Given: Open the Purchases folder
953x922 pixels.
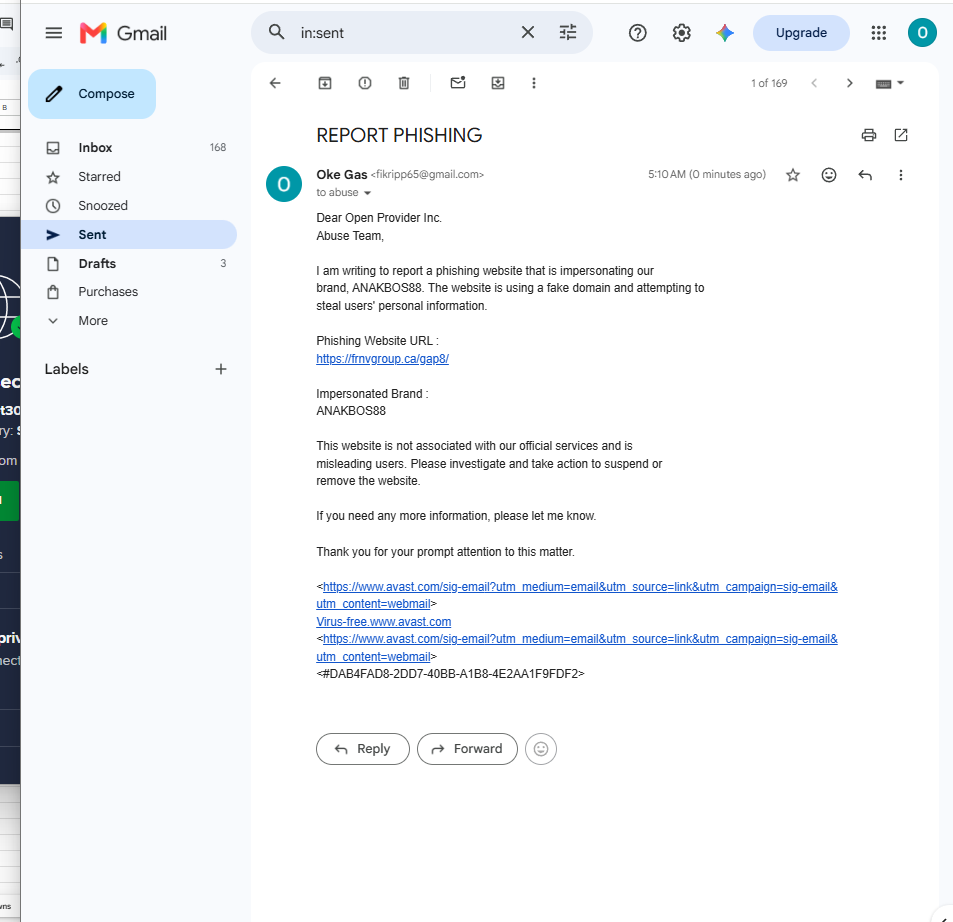Looking at the screenshot, I should click(x=129, y=292).
